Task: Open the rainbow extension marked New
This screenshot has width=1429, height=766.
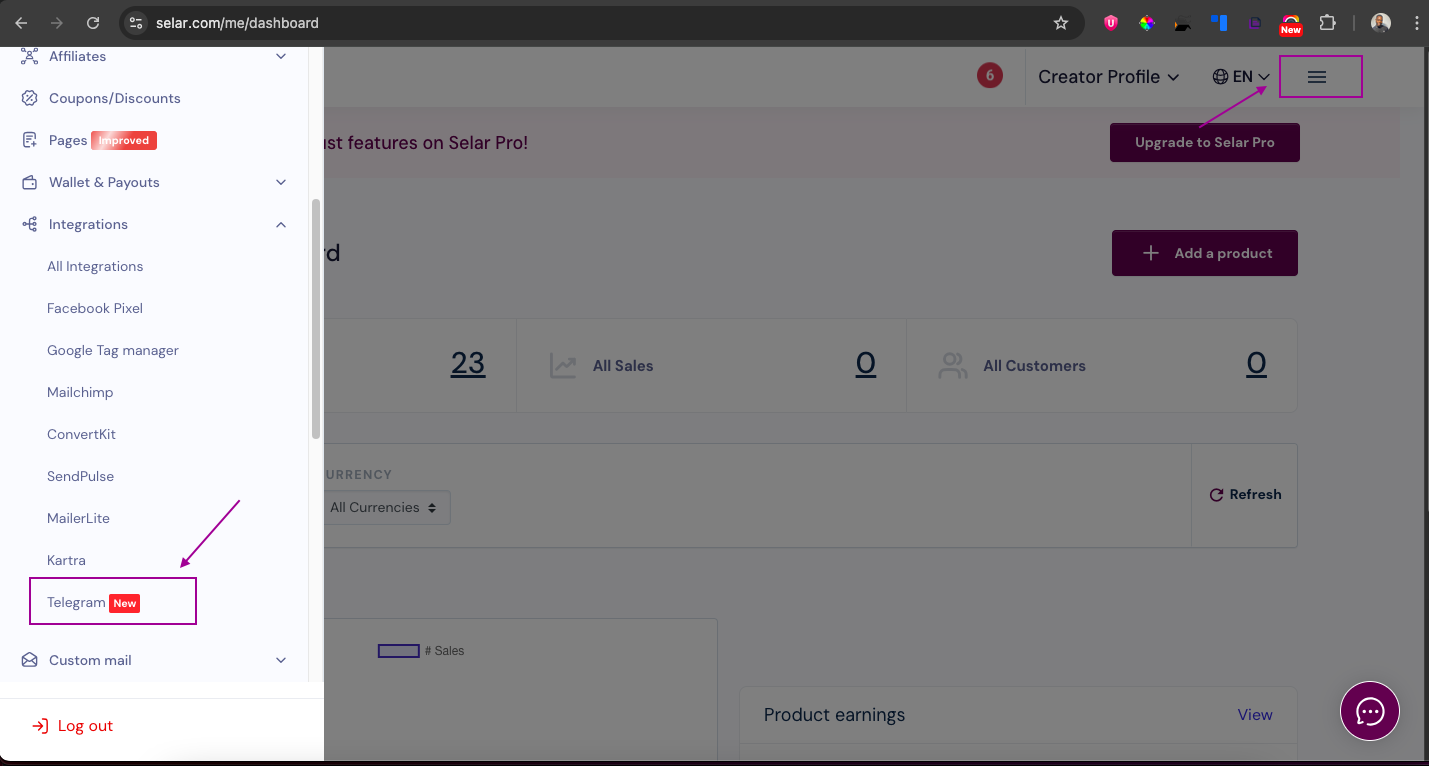Action: coord(1291,24)
